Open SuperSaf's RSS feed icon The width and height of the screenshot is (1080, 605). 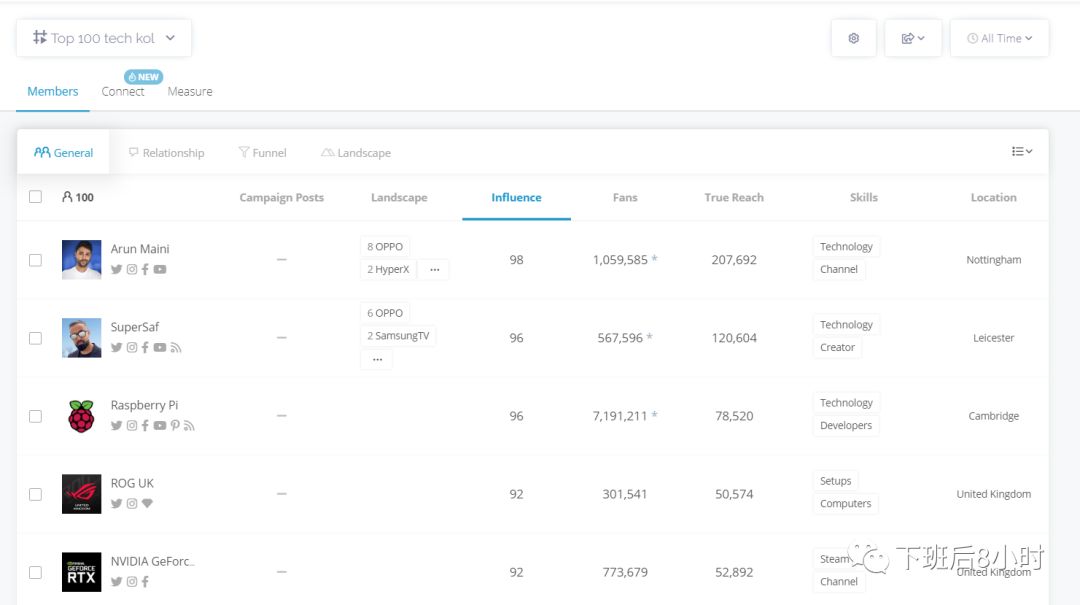176,348
